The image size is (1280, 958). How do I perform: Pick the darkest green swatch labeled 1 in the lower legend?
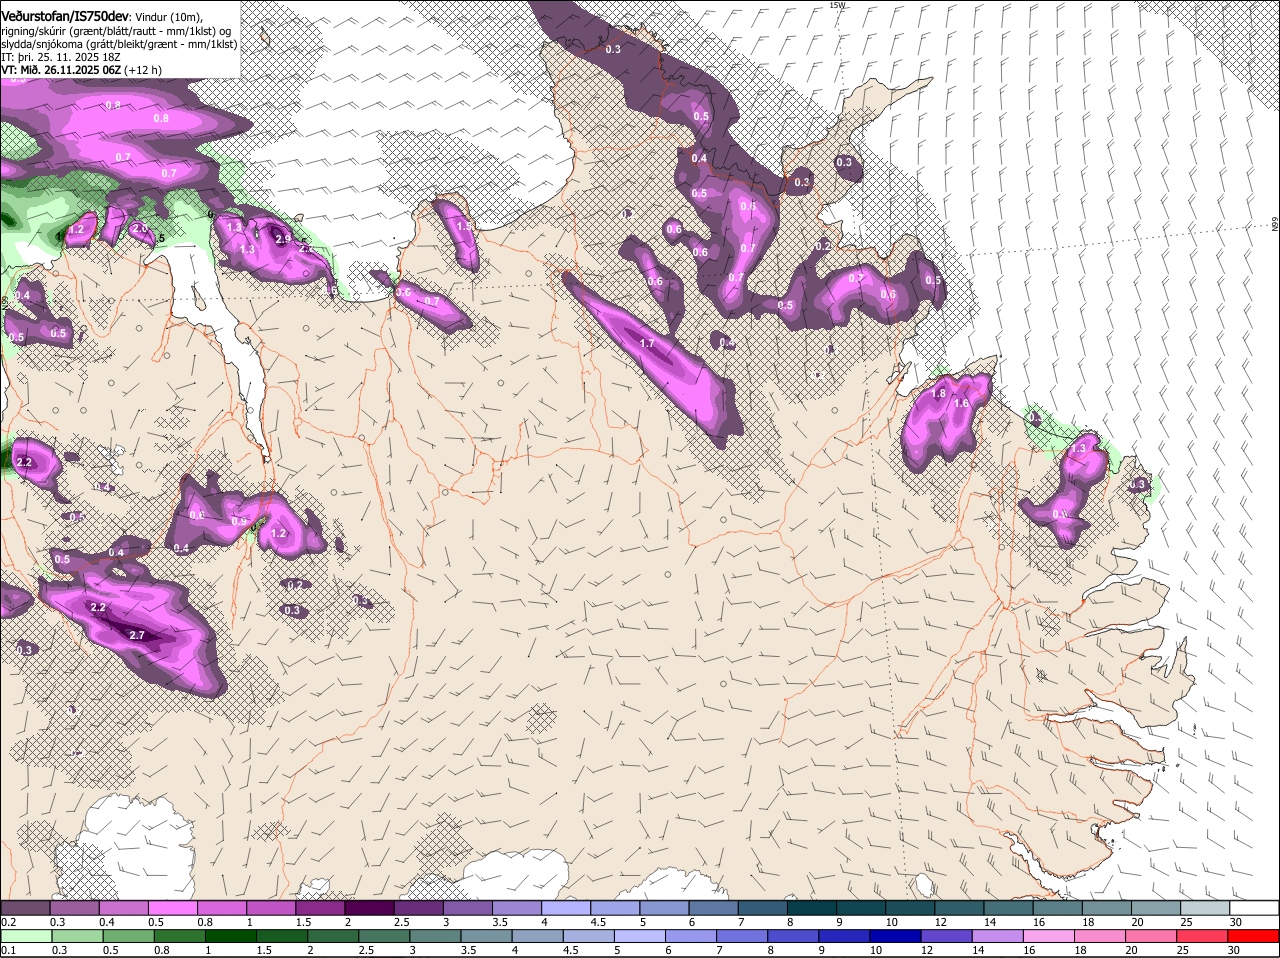(x=230, y=937)
